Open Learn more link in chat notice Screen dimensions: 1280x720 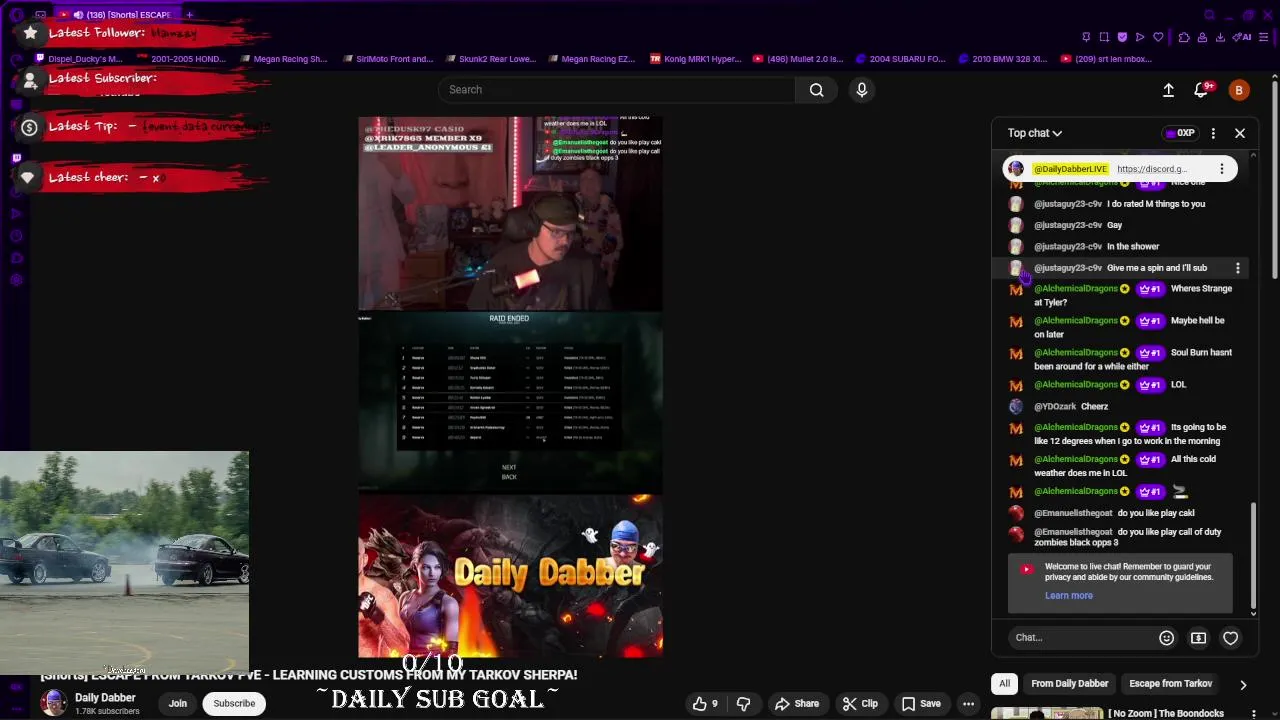(1069, 596)
